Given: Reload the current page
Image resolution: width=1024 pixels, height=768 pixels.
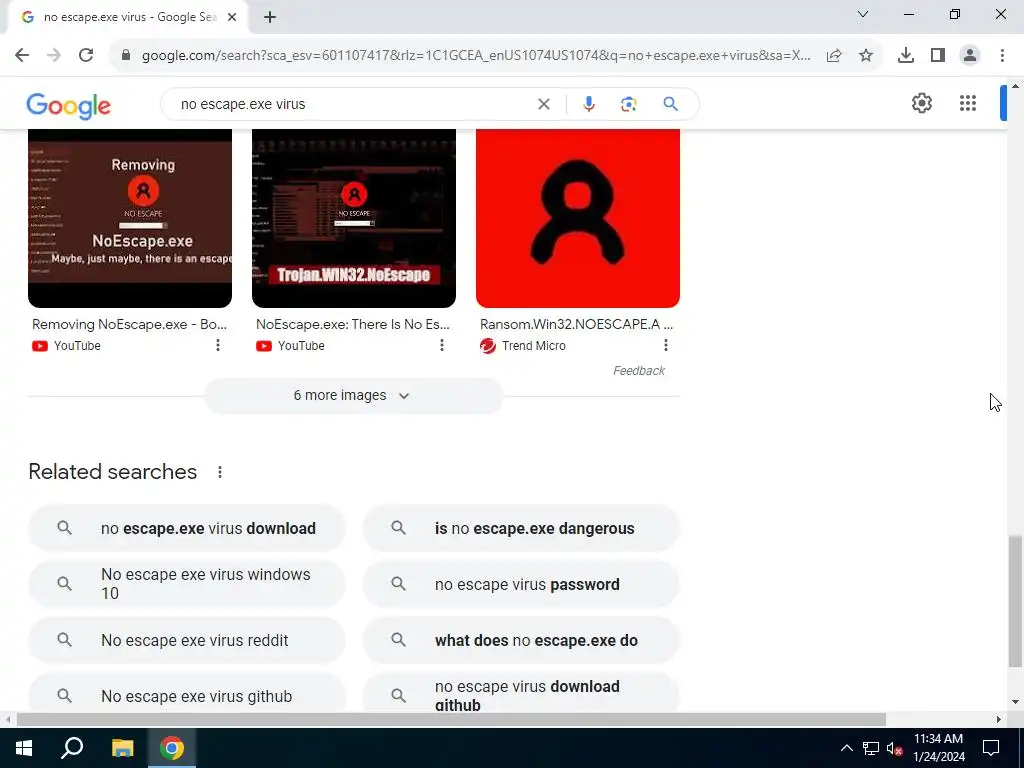Looking at the screenshot, I should pos(86,55).
